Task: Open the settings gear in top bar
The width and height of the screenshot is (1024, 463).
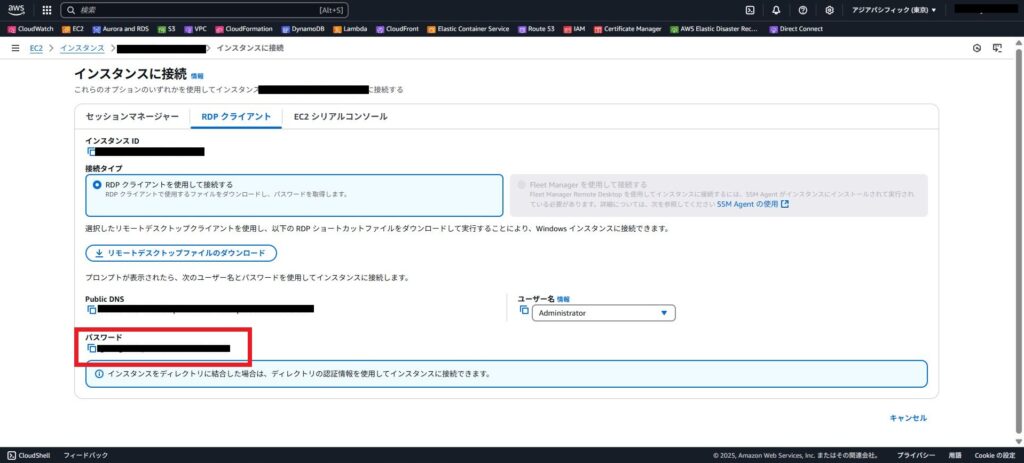Action: pos(829,10)
